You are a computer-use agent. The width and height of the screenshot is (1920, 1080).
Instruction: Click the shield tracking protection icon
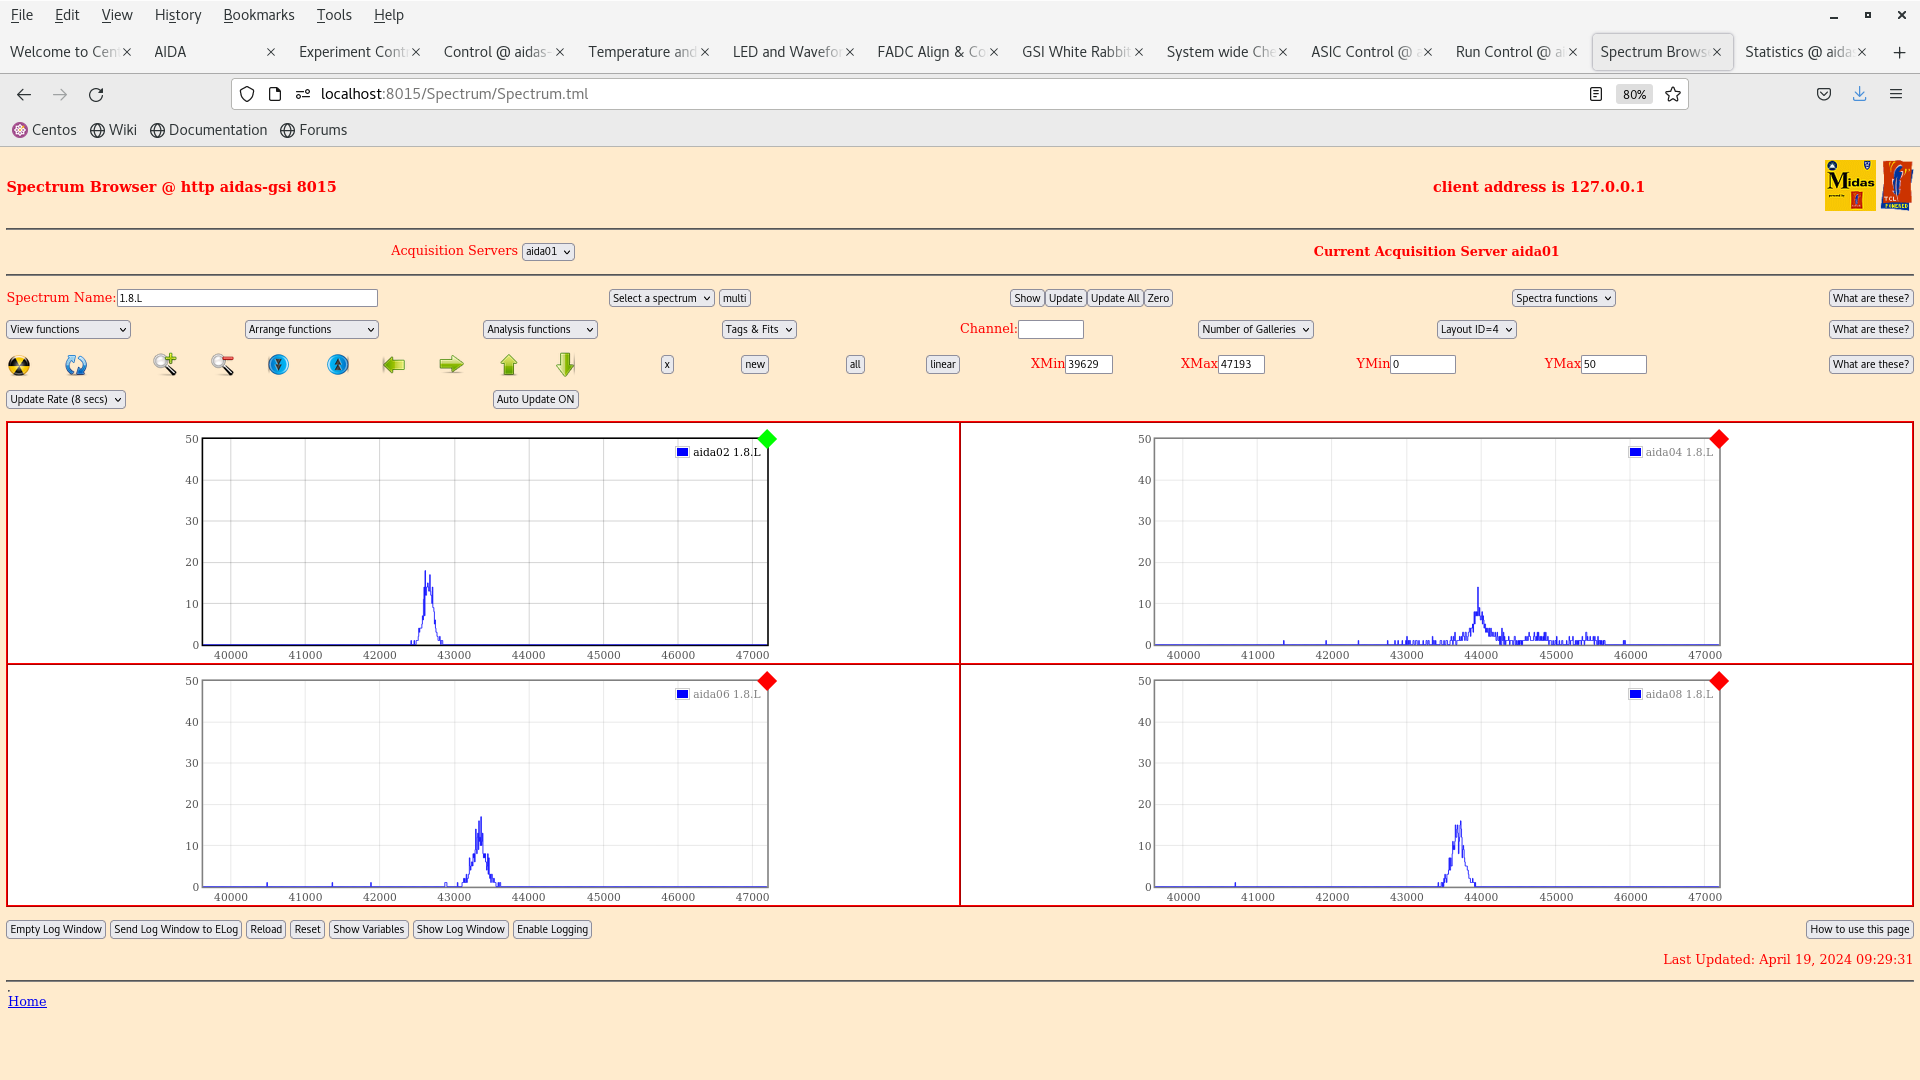tap(247, 94)
